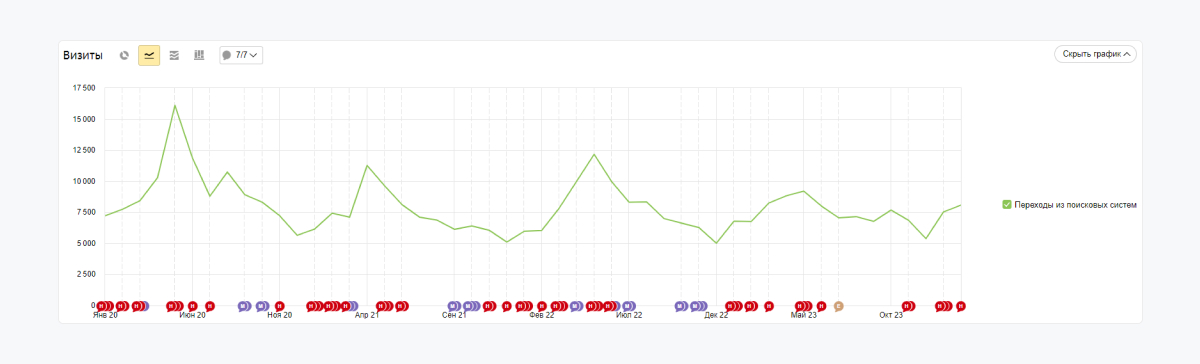Click the Янв 20 axis label
The image size is (1200, 364).
coord(105,315)
